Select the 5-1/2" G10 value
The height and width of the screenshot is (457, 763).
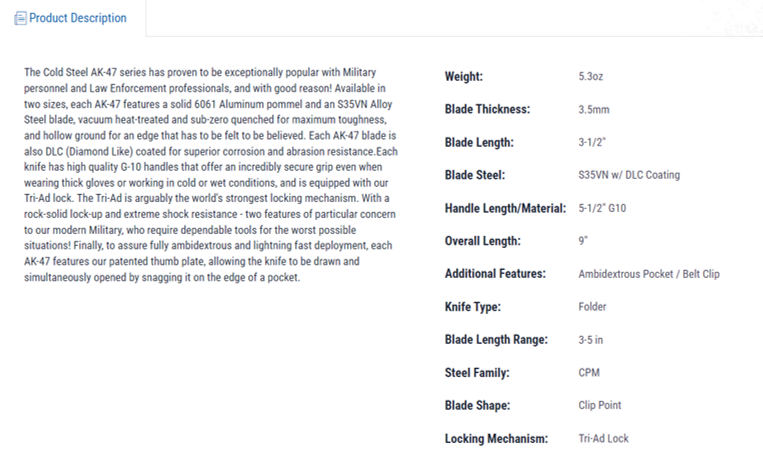[602, 208]
